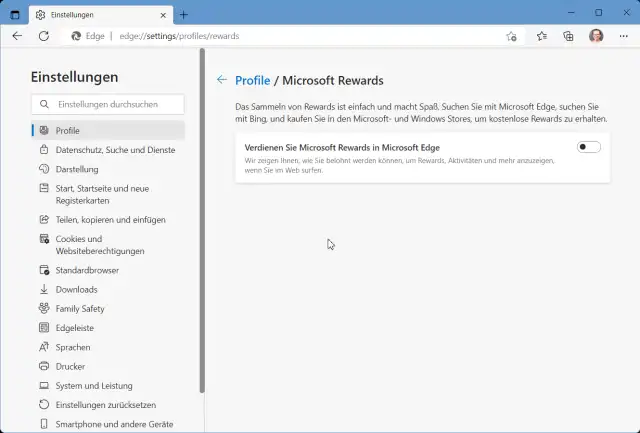Select Profile in settings sidebar
640x433 pixels.
(108, 131)
